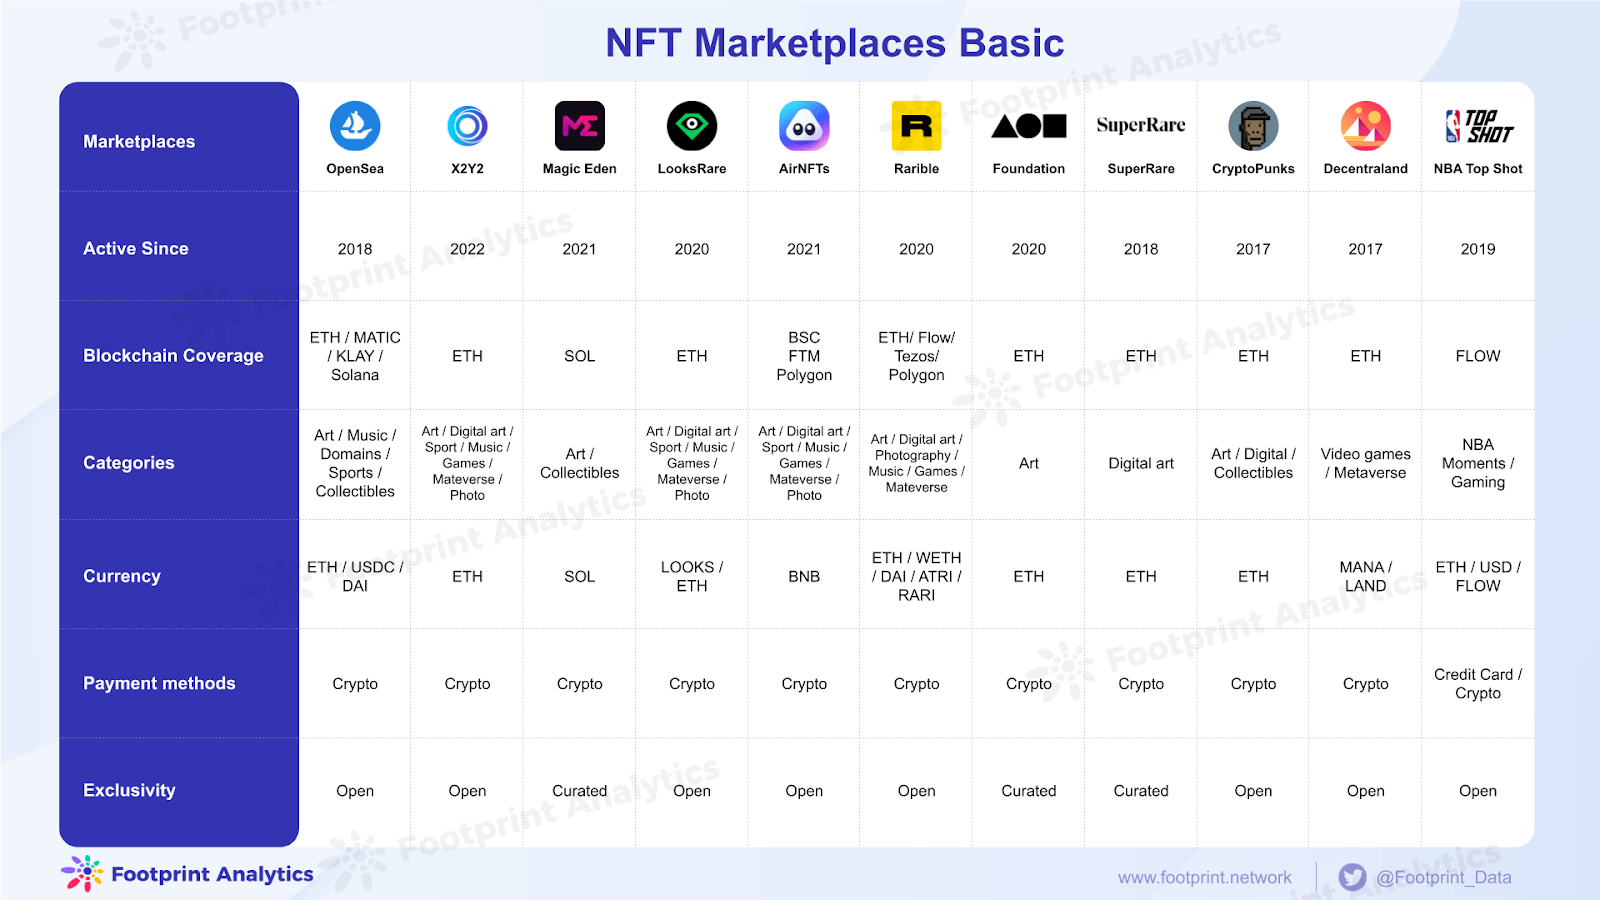Screen dimensions: 1600x900
Task: Open the www.footprint.network link
Action: [1204, 877]
